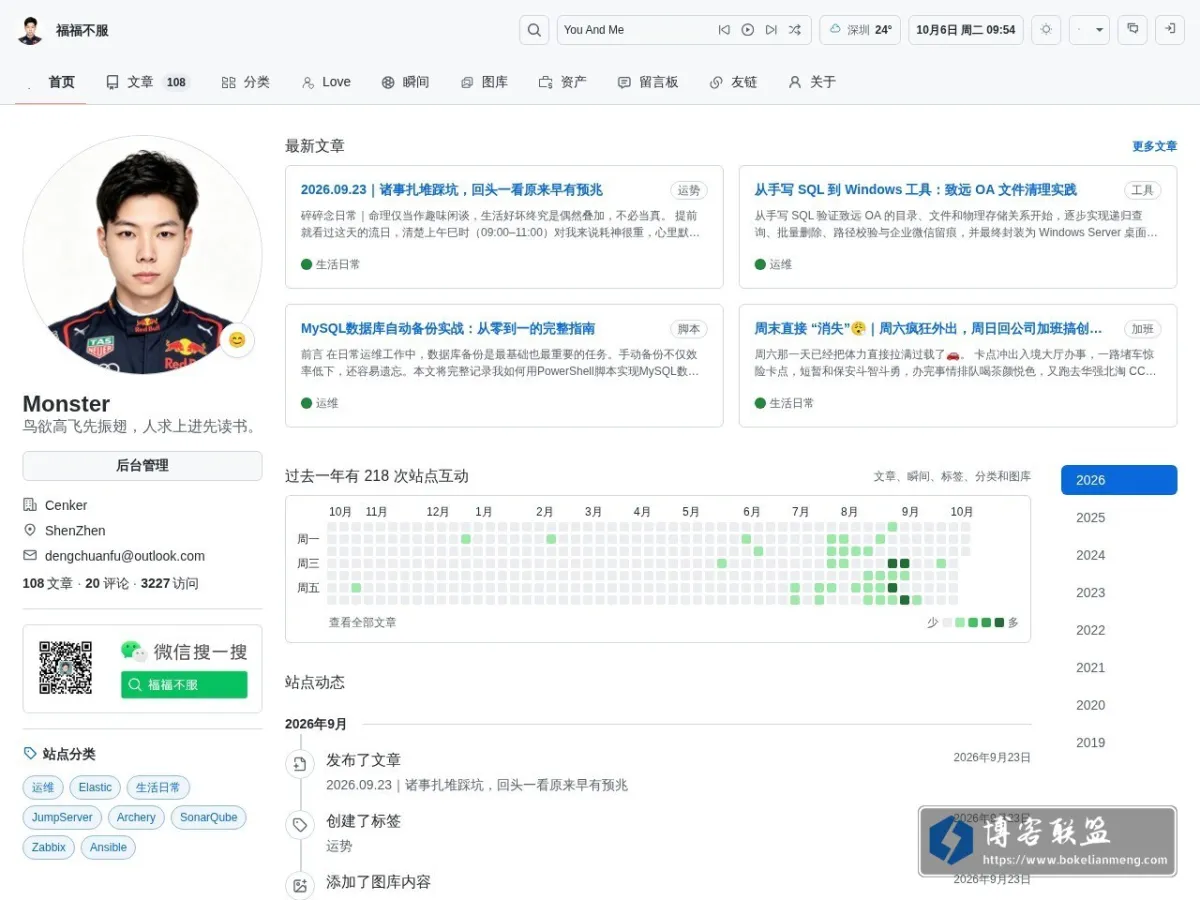
Task: Open the 友链 friend links nav item
Action: pos(733,82)
